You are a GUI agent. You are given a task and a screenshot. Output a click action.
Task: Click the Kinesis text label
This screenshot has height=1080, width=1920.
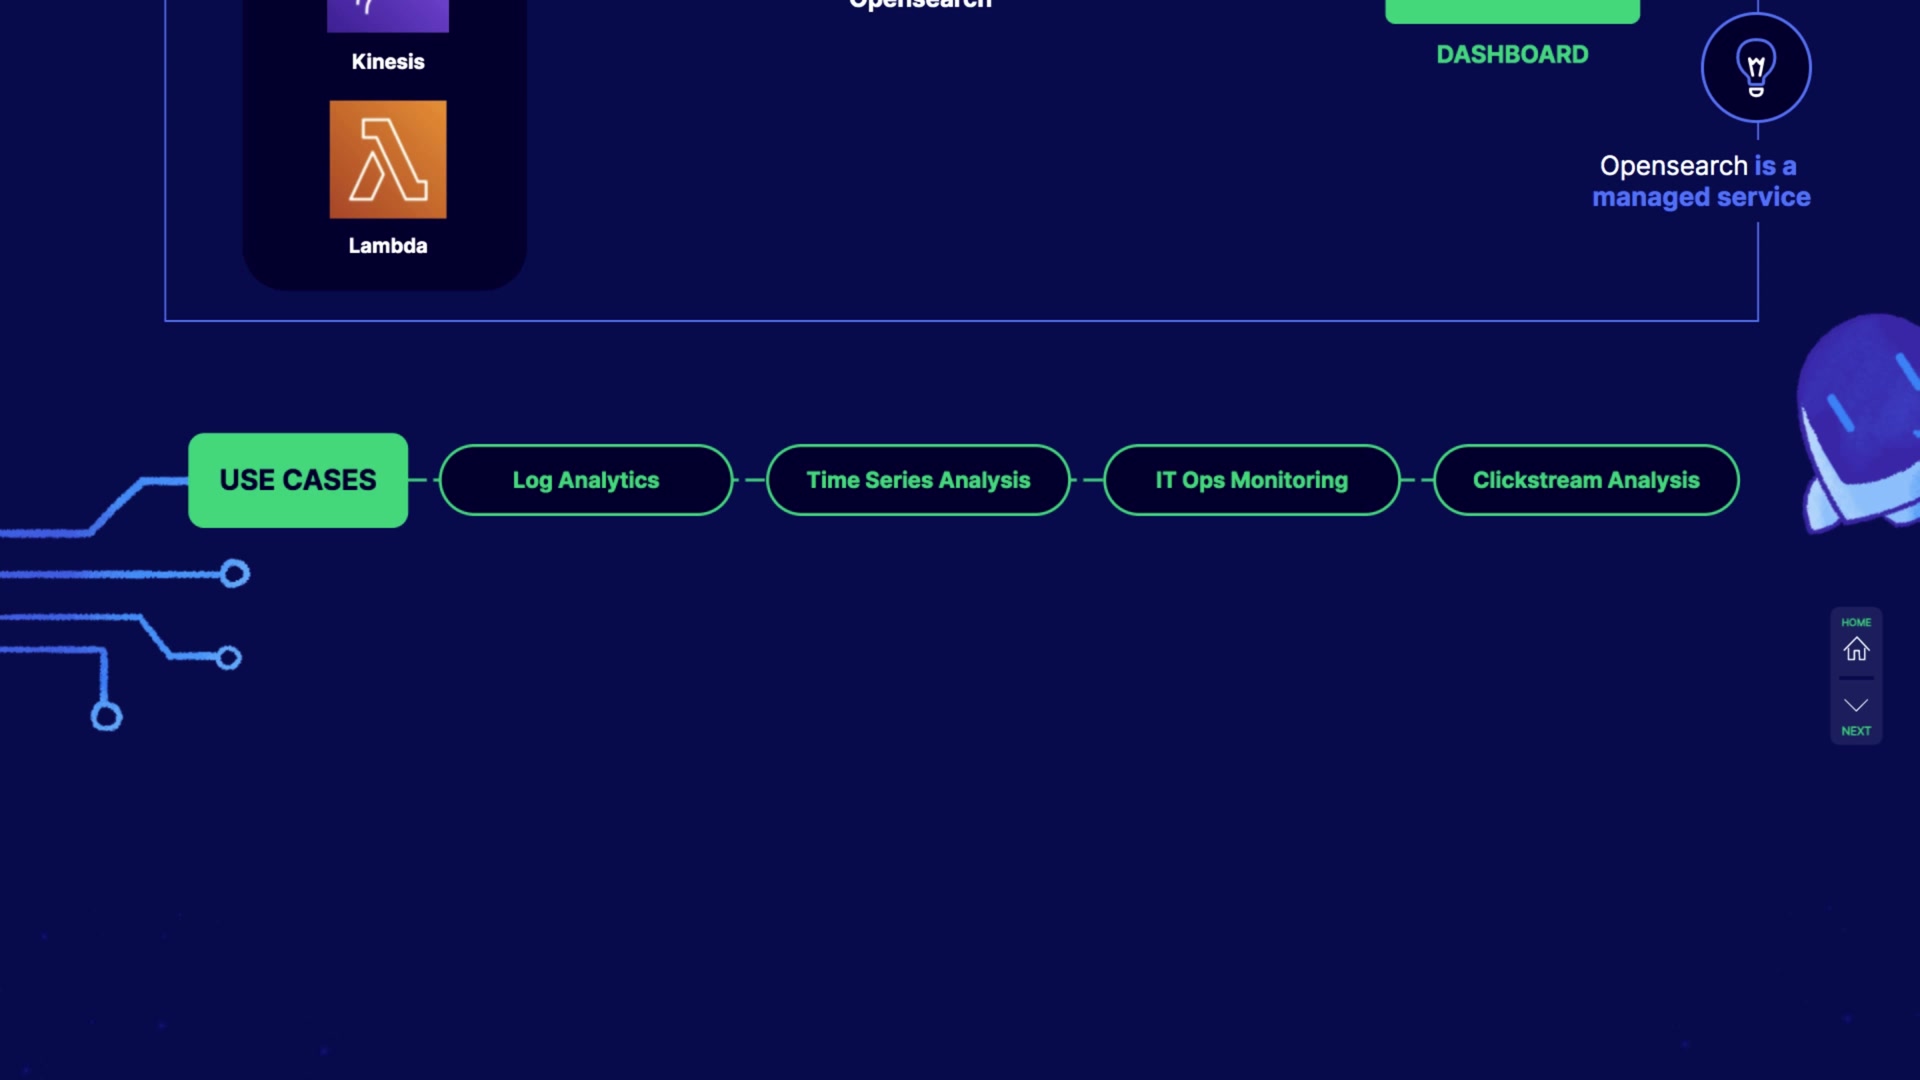pyautogui.click(x=388, y=62)
